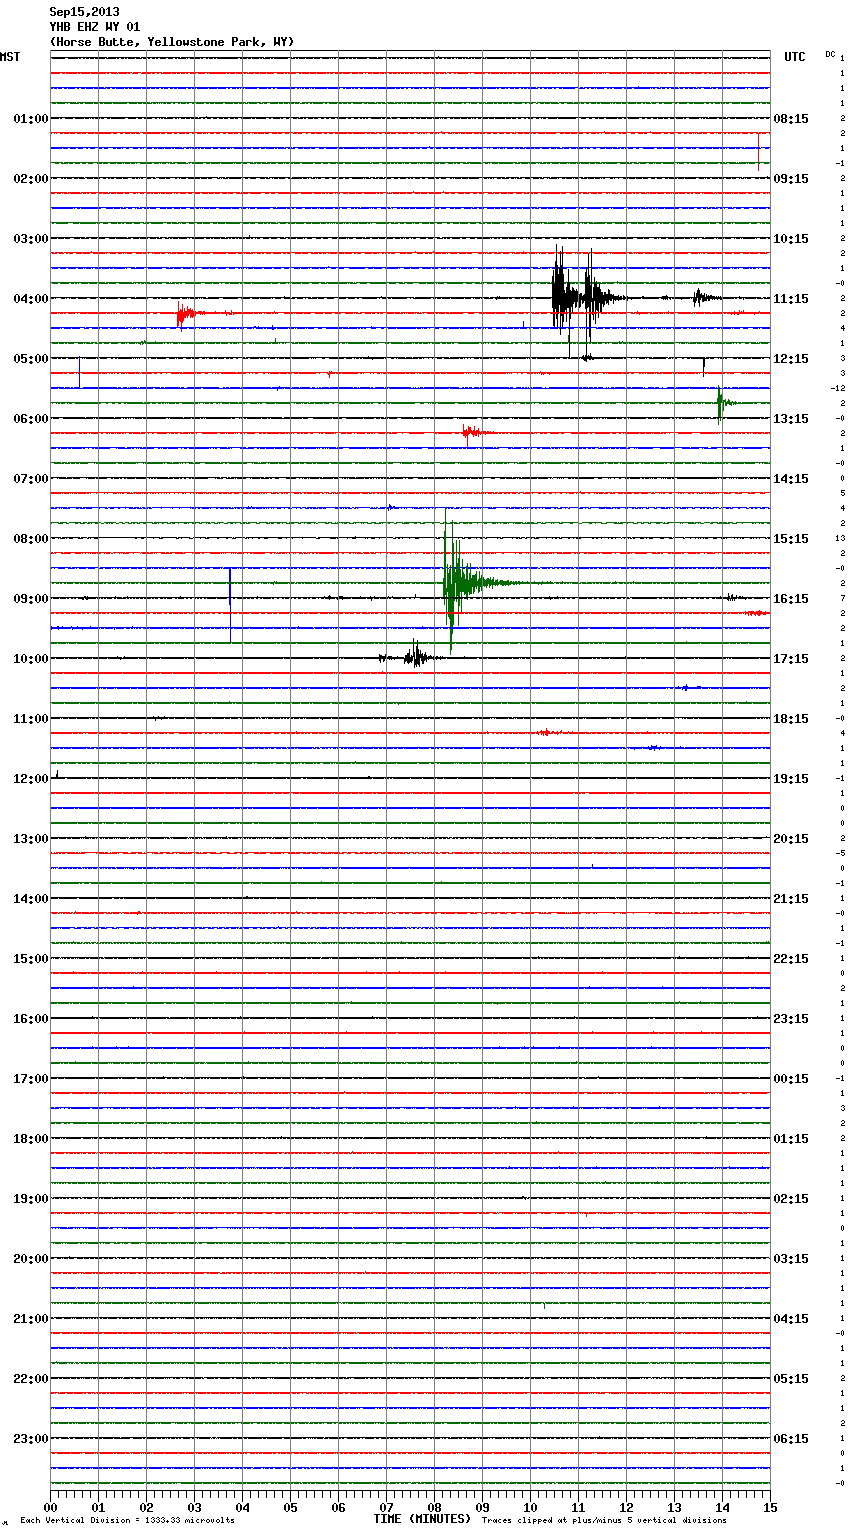Click the 08:15 UTC time label
Screen dimensions: 850x1534
[x=791, y=118]
